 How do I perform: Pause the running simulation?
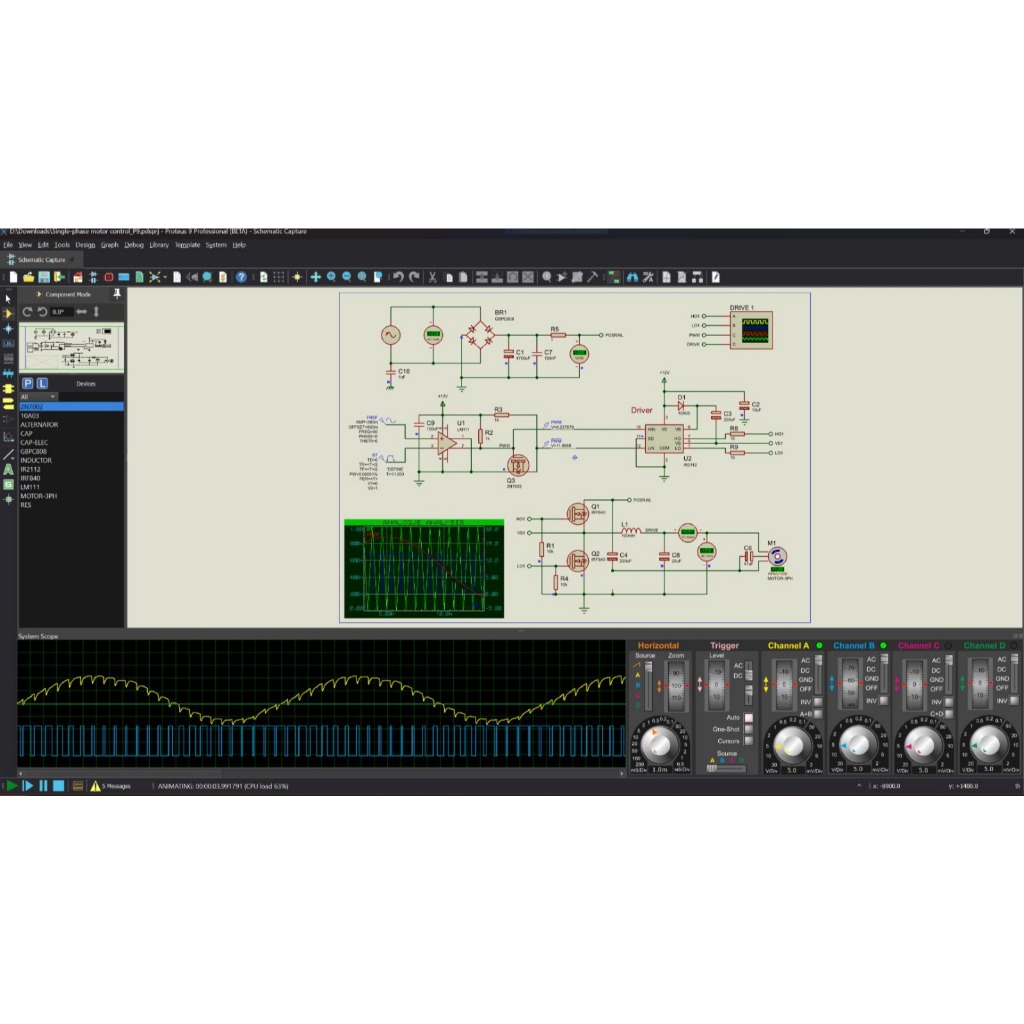(x=43, y=786)
